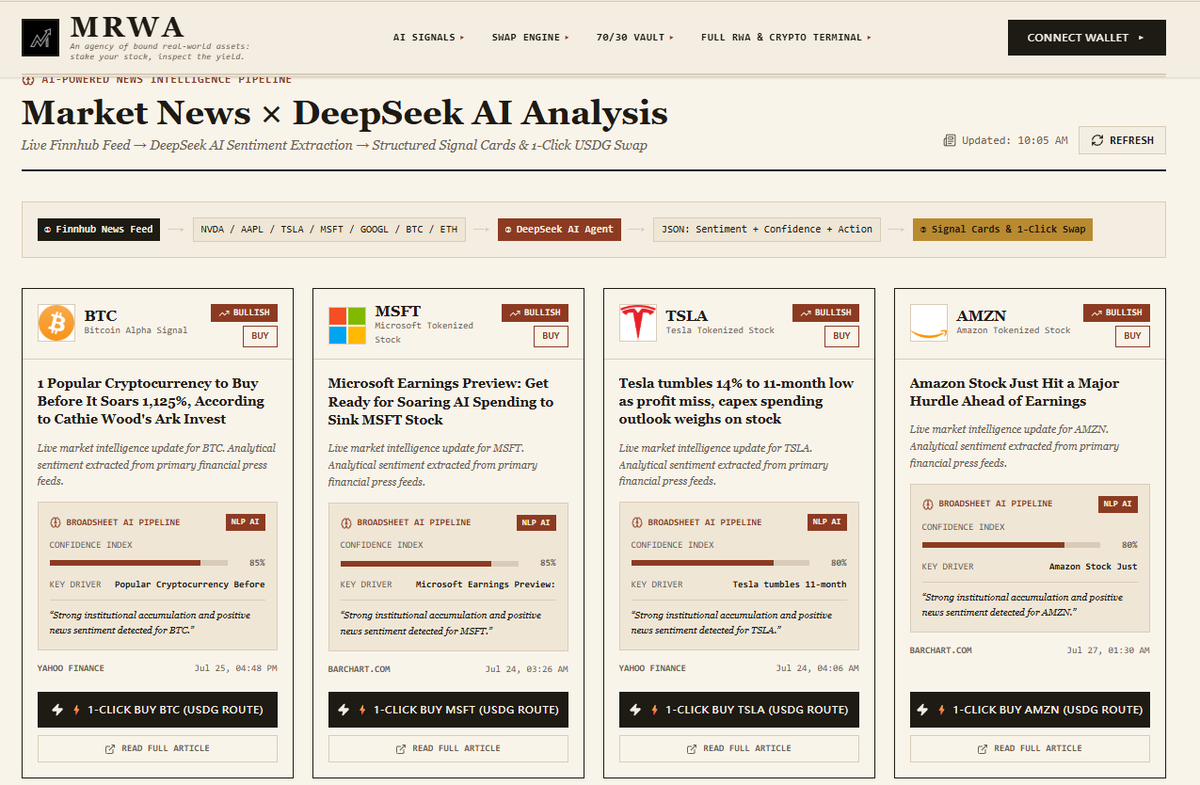The width and height of the screenshot is (1200, 785).
Task: Click the TSLA confidence index bar
Action: [720, 563]
